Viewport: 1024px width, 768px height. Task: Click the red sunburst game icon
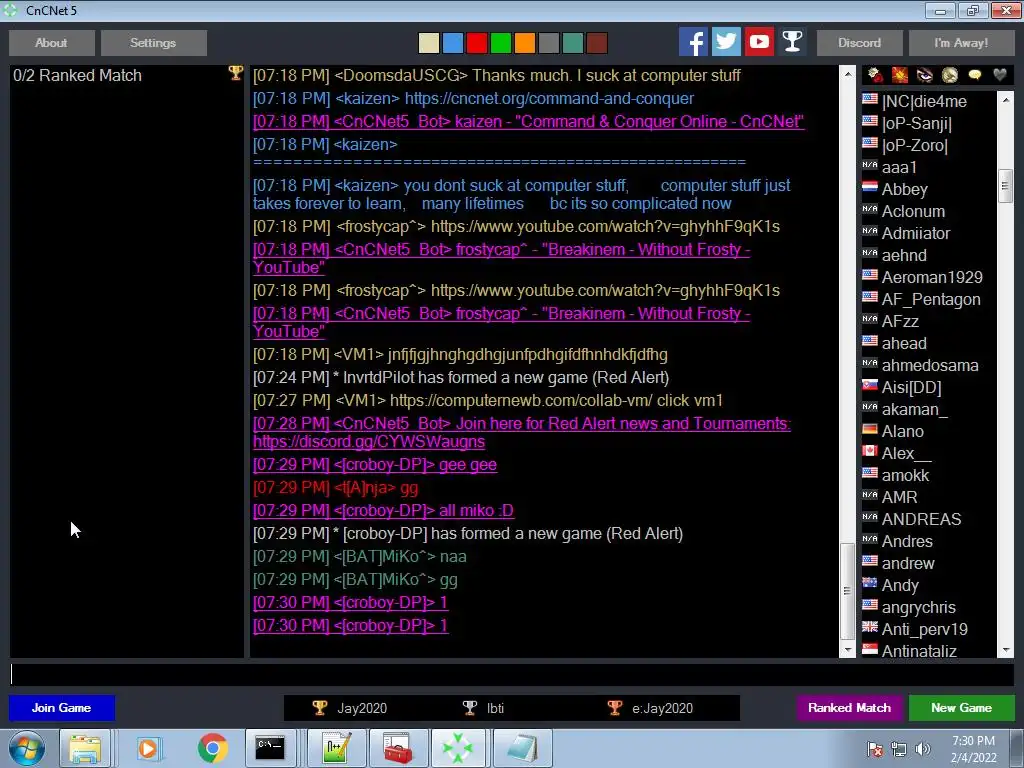pyautogui.click(x=900, y=75)
